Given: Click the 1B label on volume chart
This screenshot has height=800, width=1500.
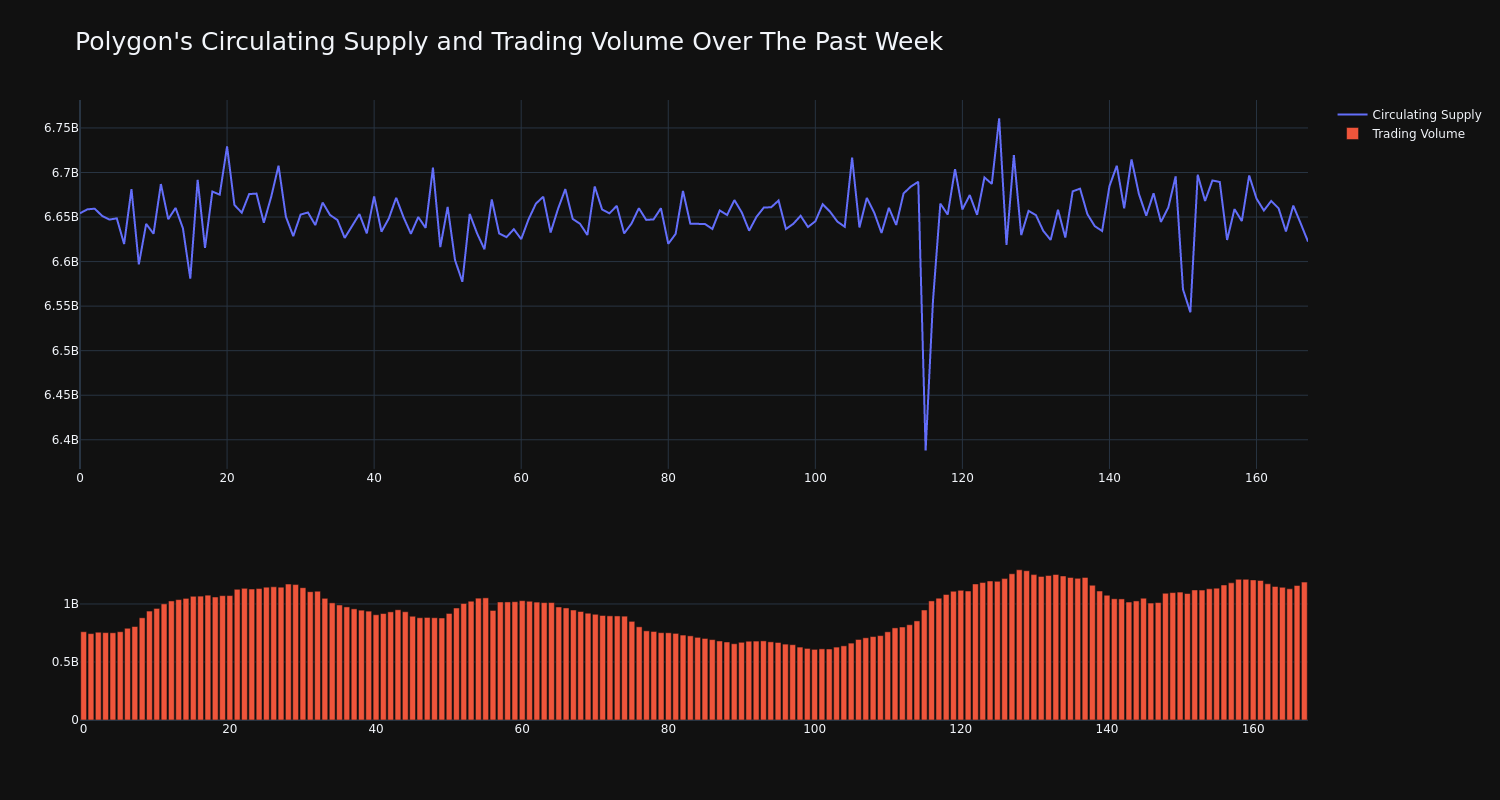Looking at the screenshot, I should click(x=71, y=604).
